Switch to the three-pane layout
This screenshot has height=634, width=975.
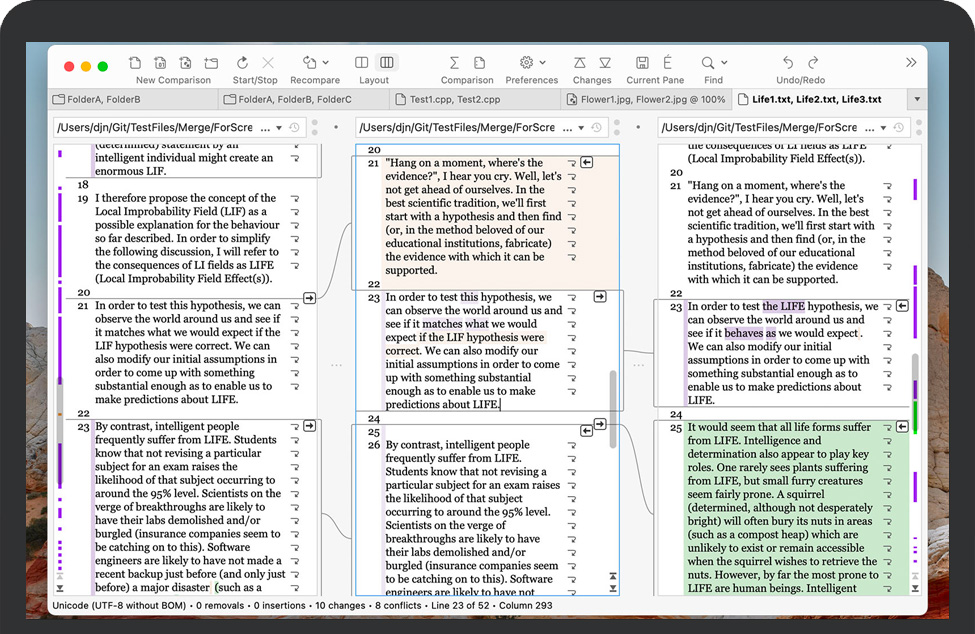(387, 63)
